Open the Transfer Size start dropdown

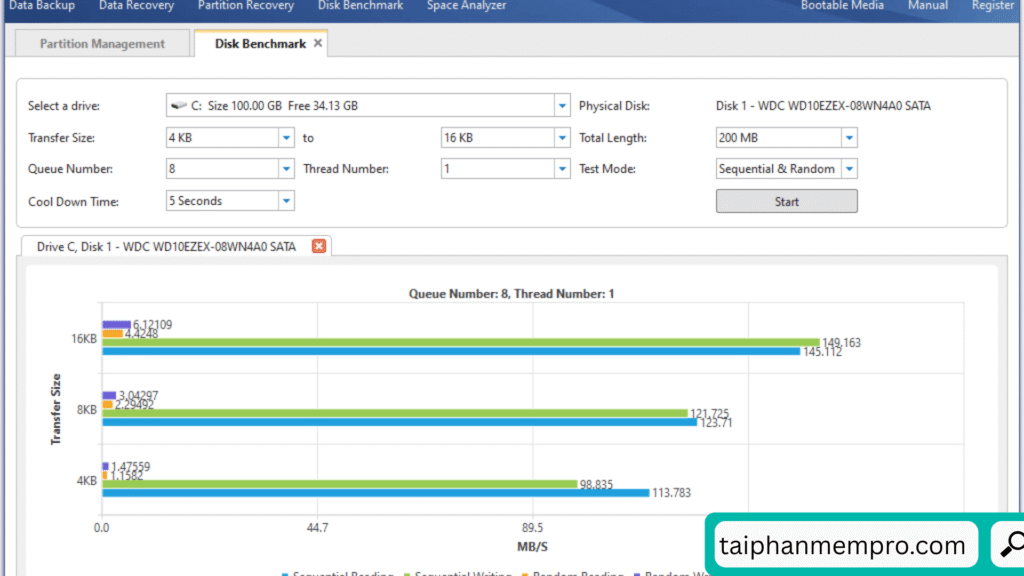[x=286, y=138]
